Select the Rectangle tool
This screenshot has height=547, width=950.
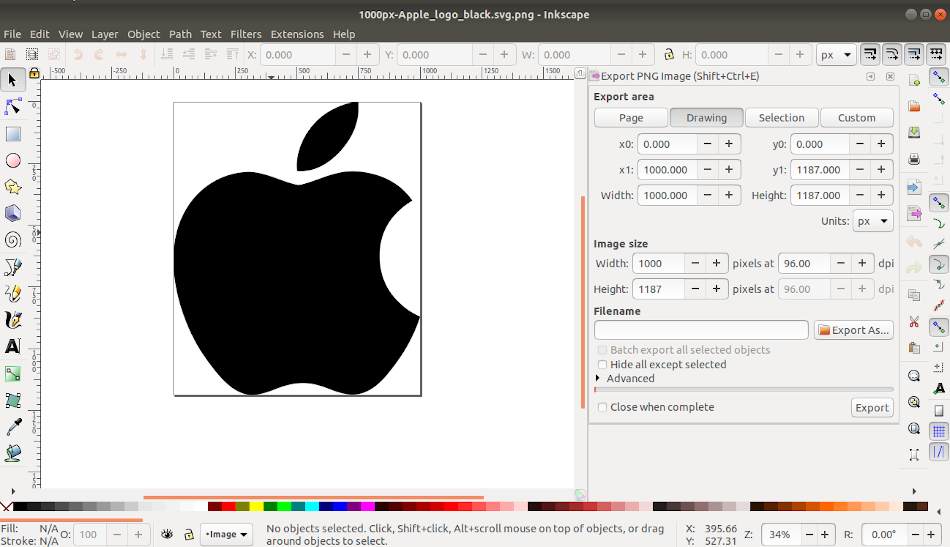[13, 134]
